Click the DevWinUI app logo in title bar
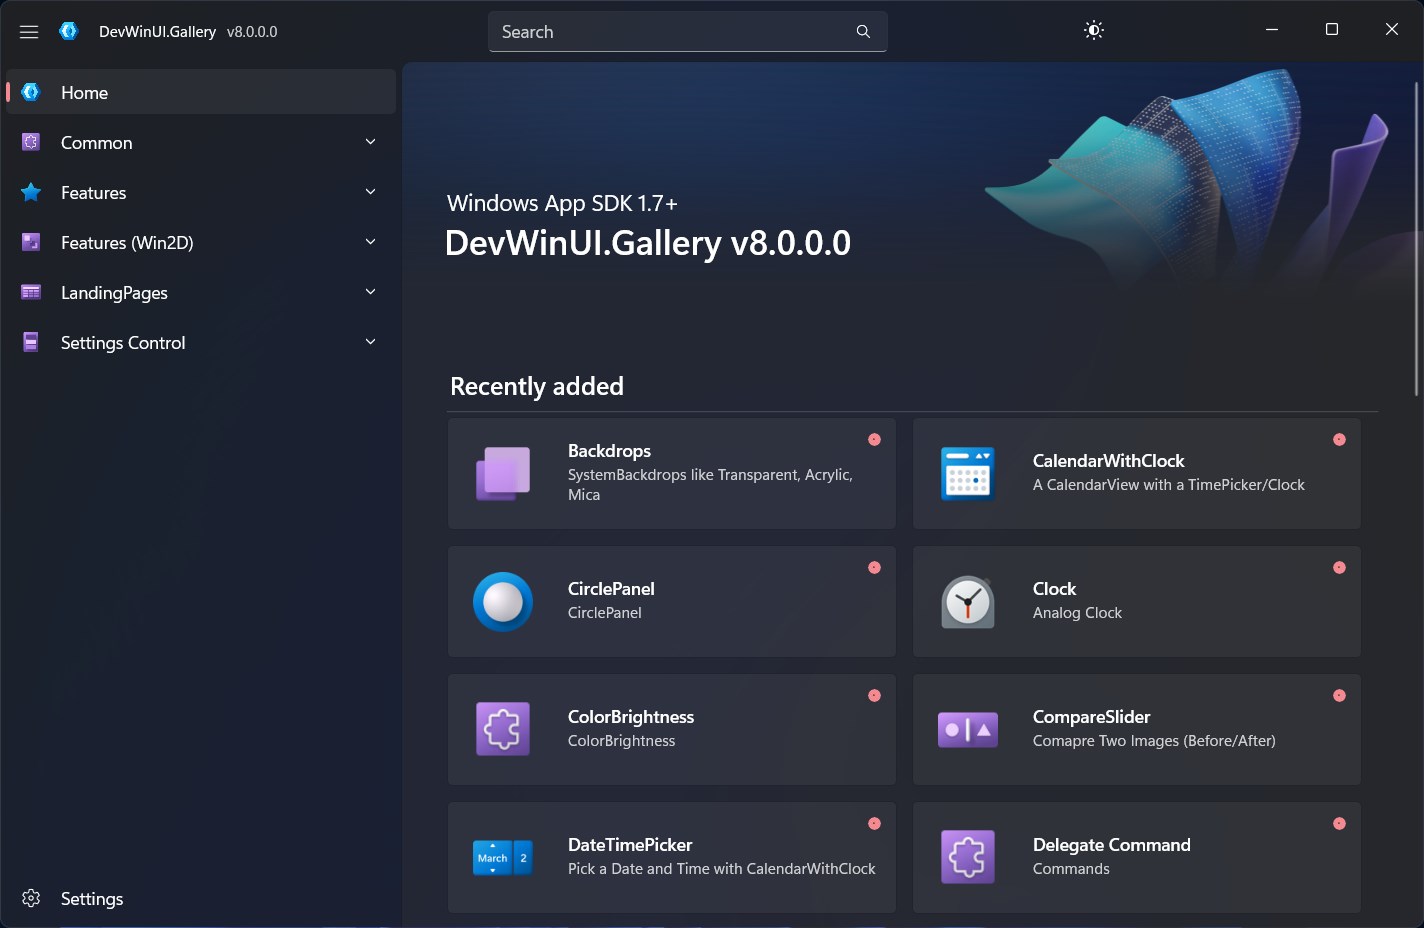Screen dimensions: 1424x928 68,31
